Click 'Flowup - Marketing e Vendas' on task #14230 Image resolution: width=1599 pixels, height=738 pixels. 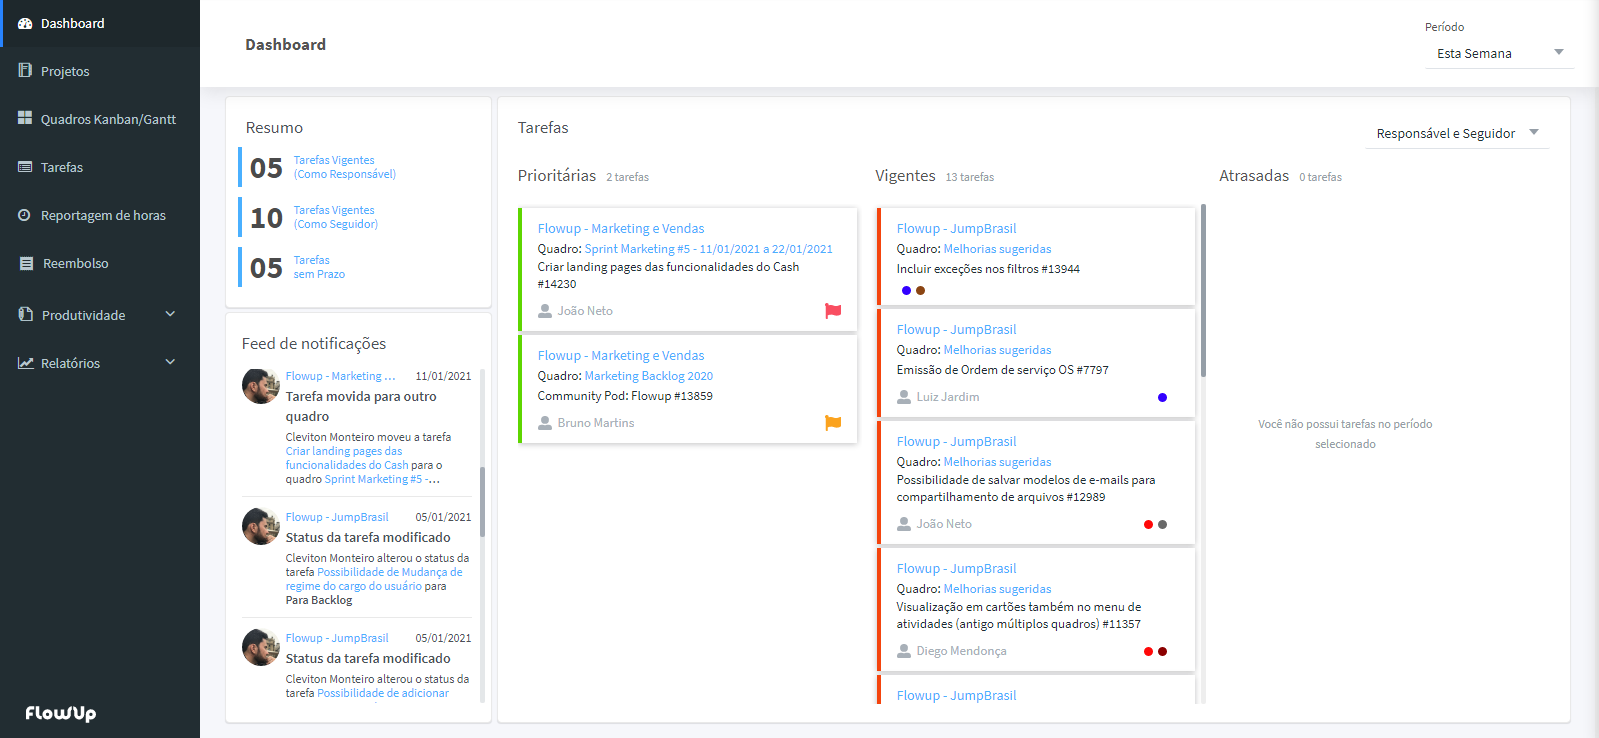point(621,229)
